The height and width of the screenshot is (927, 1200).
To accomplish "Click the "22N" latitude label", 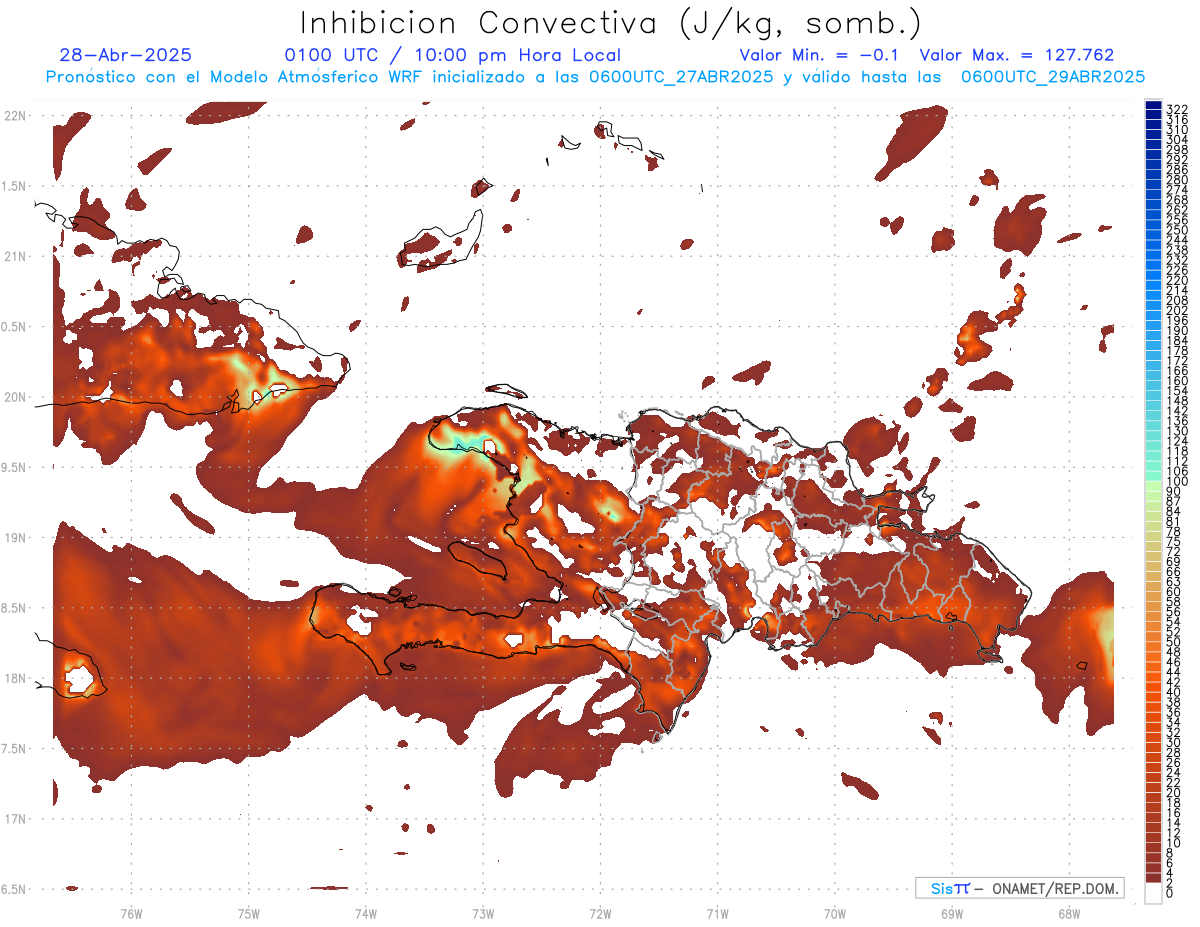I will coord(16,116).
